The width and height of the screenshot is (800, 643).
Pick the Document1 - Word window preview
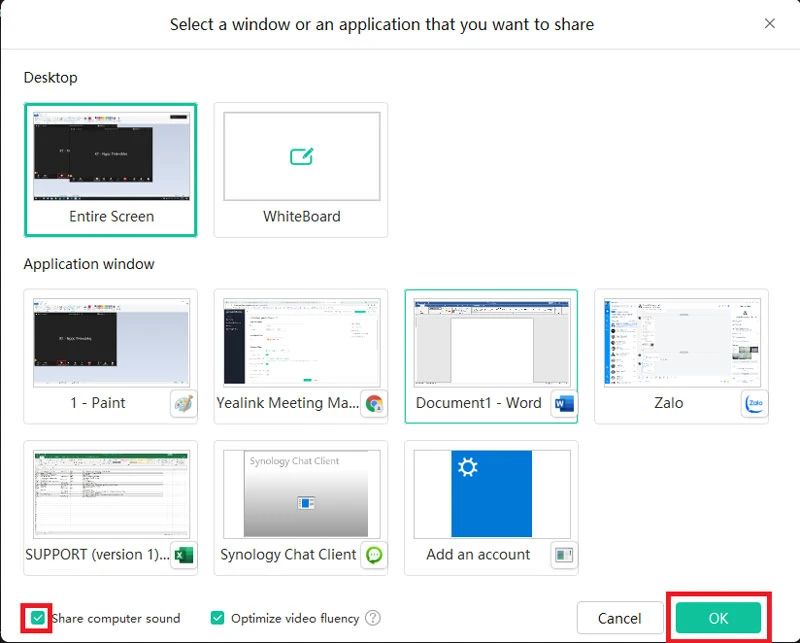click(x=491, y=341)
